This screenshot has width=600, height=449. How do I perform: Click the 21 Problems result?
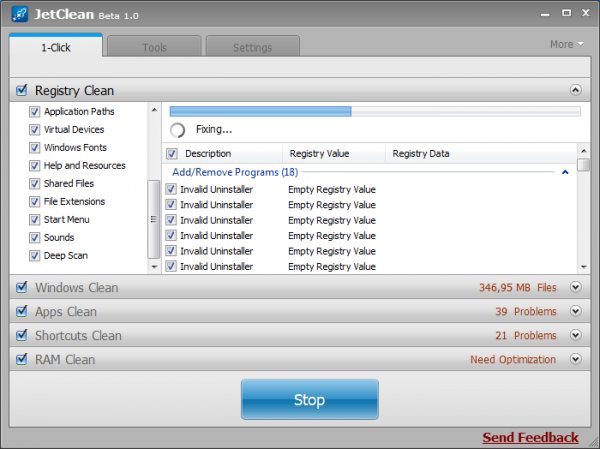click(x=526, y=336)
